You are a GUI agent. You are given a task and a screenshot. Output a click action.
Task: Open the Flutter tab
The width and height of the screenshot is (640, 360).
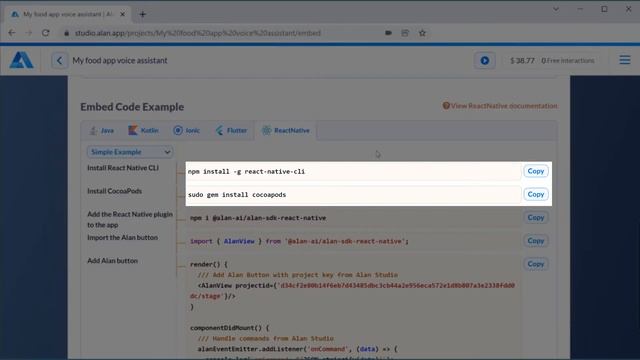coord(231,131)
